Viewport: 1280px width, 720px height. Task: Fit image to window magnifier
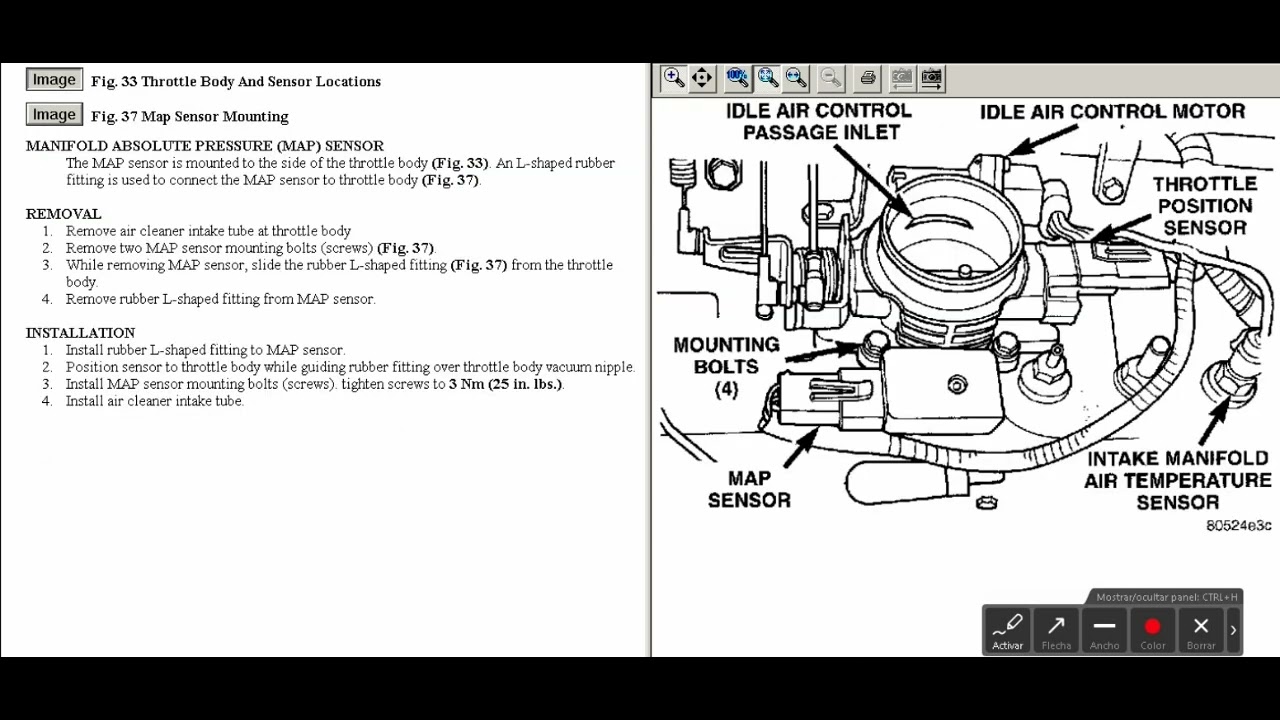pyautogui.click(x=767, y=78)
